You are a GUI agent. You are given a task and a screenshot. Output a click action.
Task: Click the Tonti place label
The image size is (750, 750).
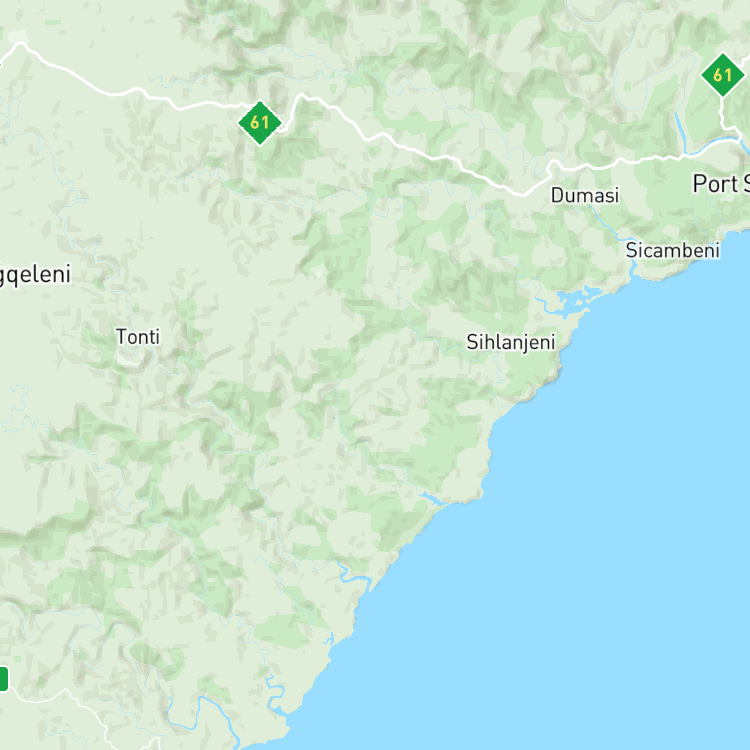click(138, 337)
